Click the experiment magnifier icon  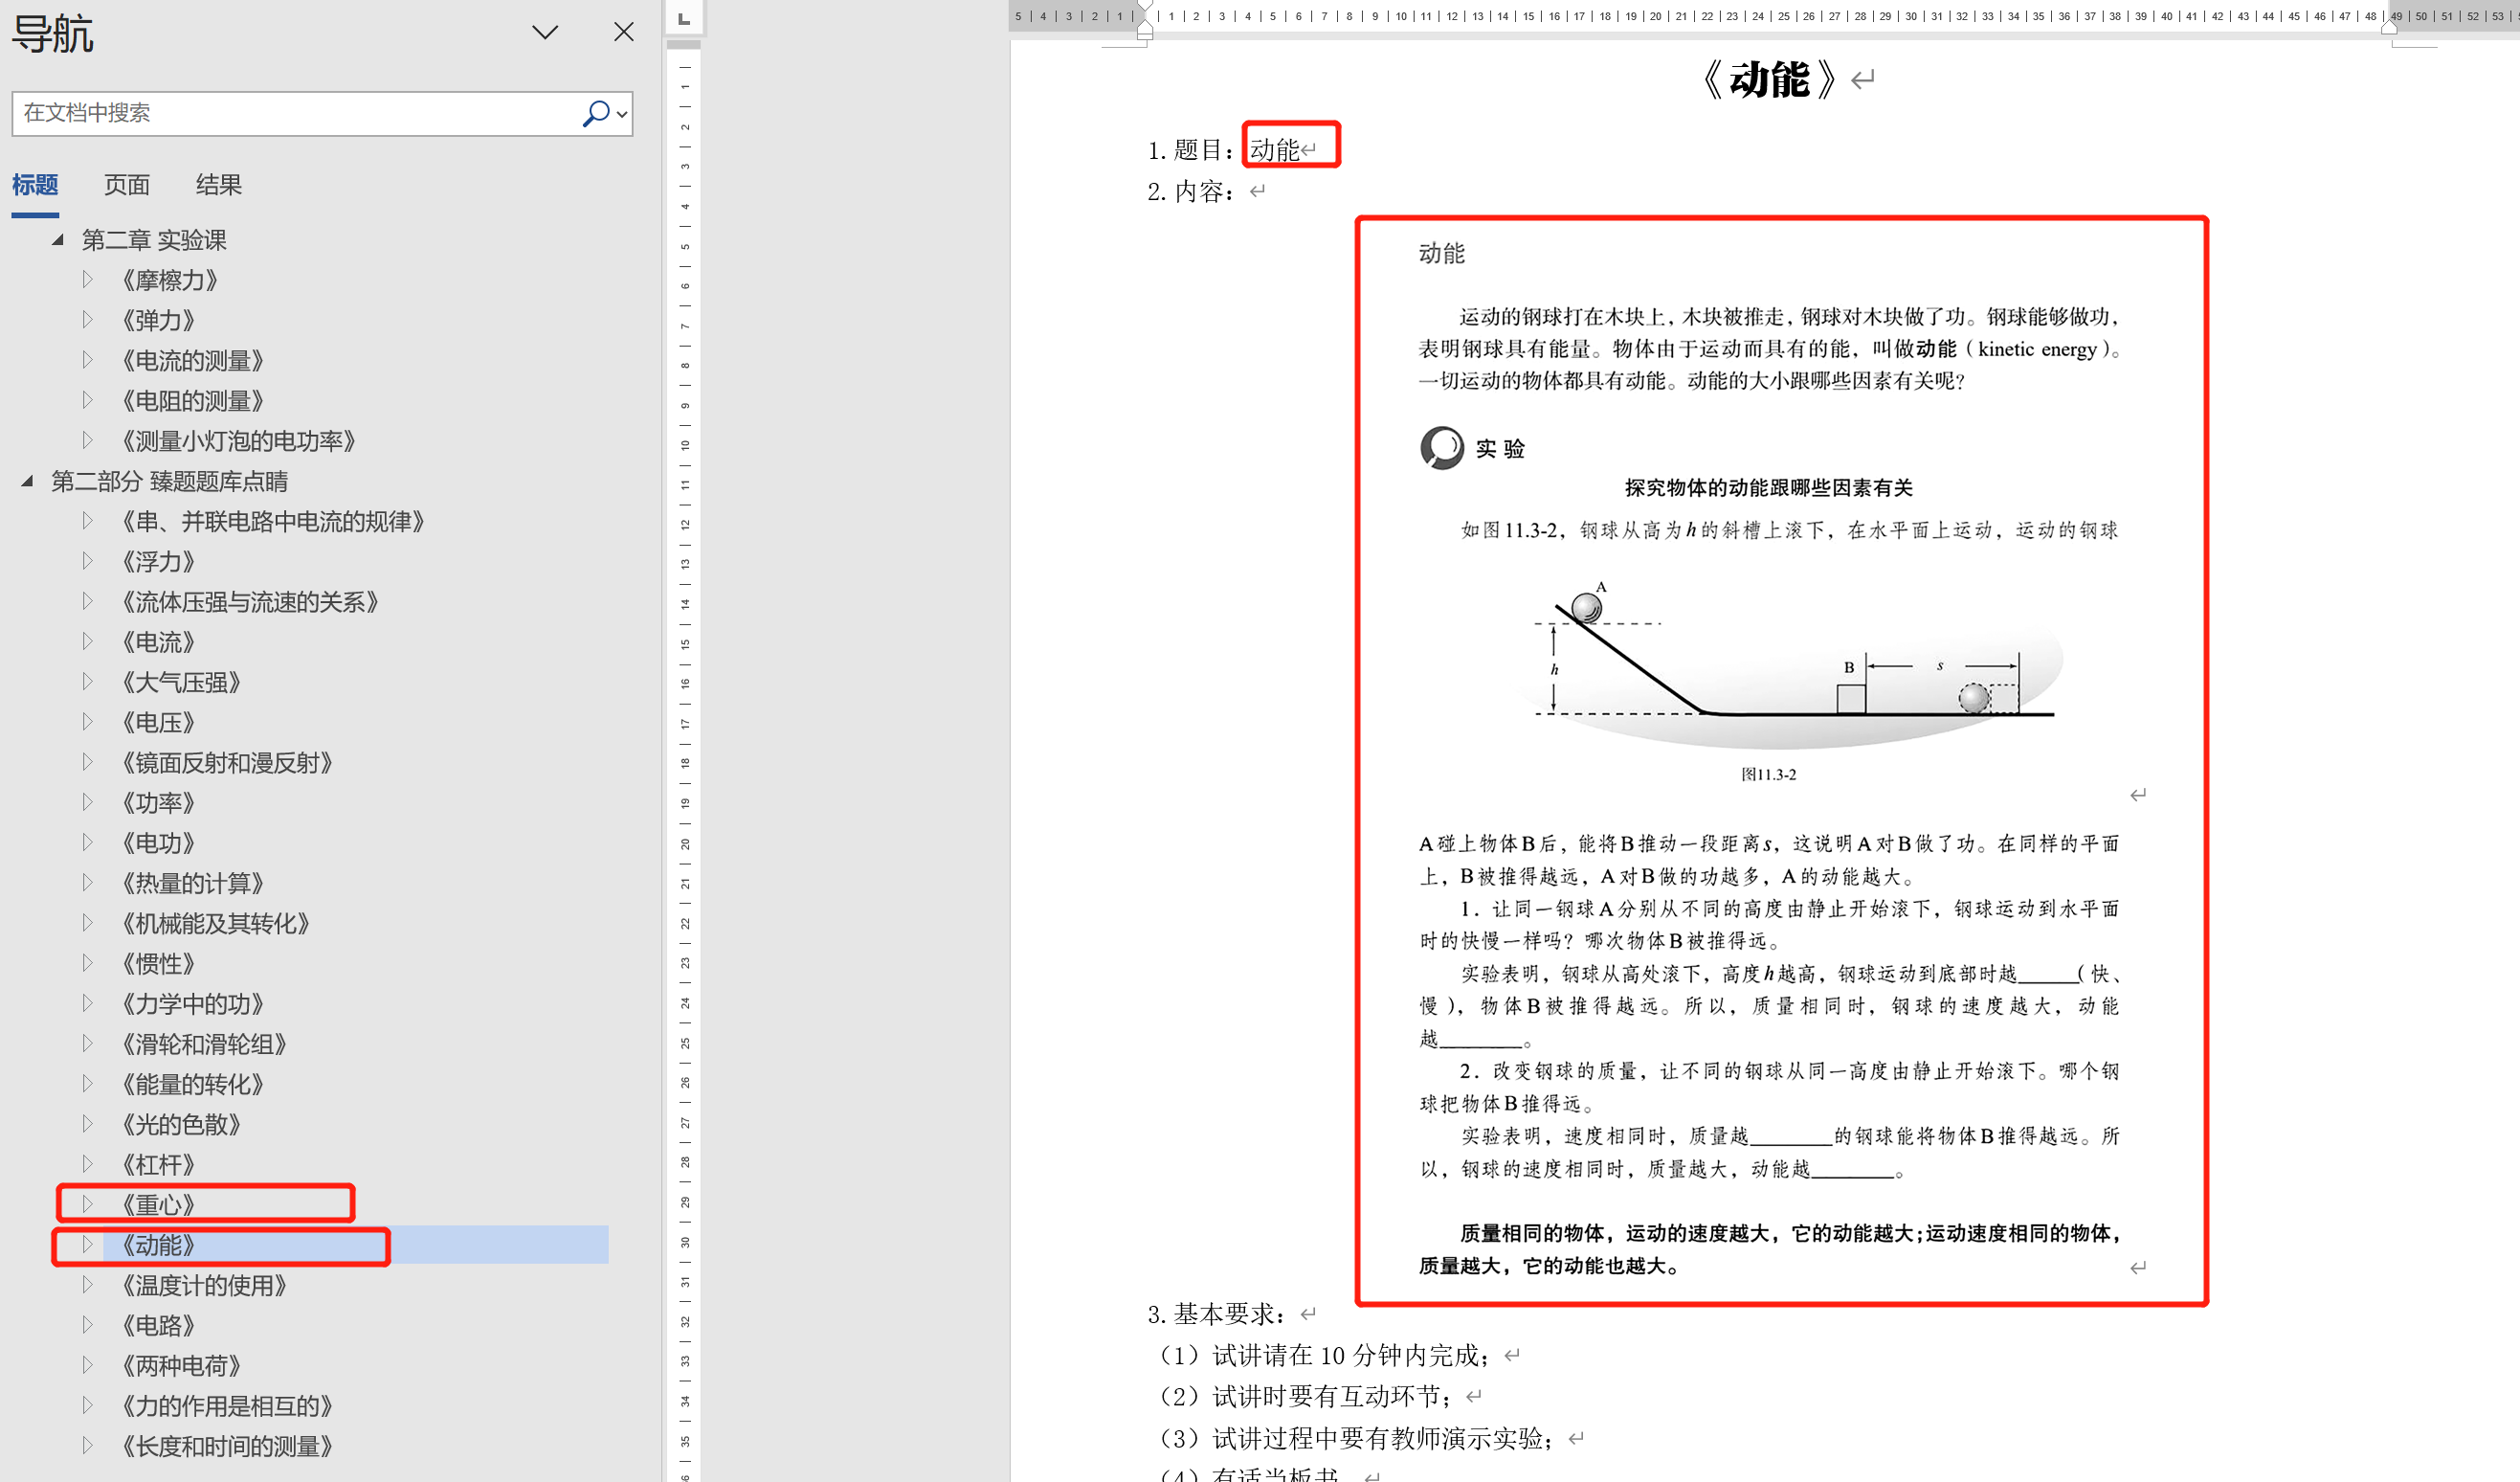coord(1441,447)
